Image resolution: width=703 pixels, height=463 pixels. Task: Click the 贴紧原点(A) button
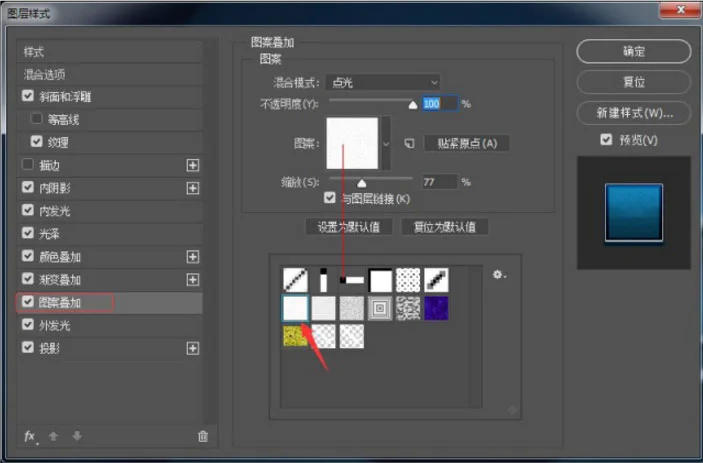467,143
